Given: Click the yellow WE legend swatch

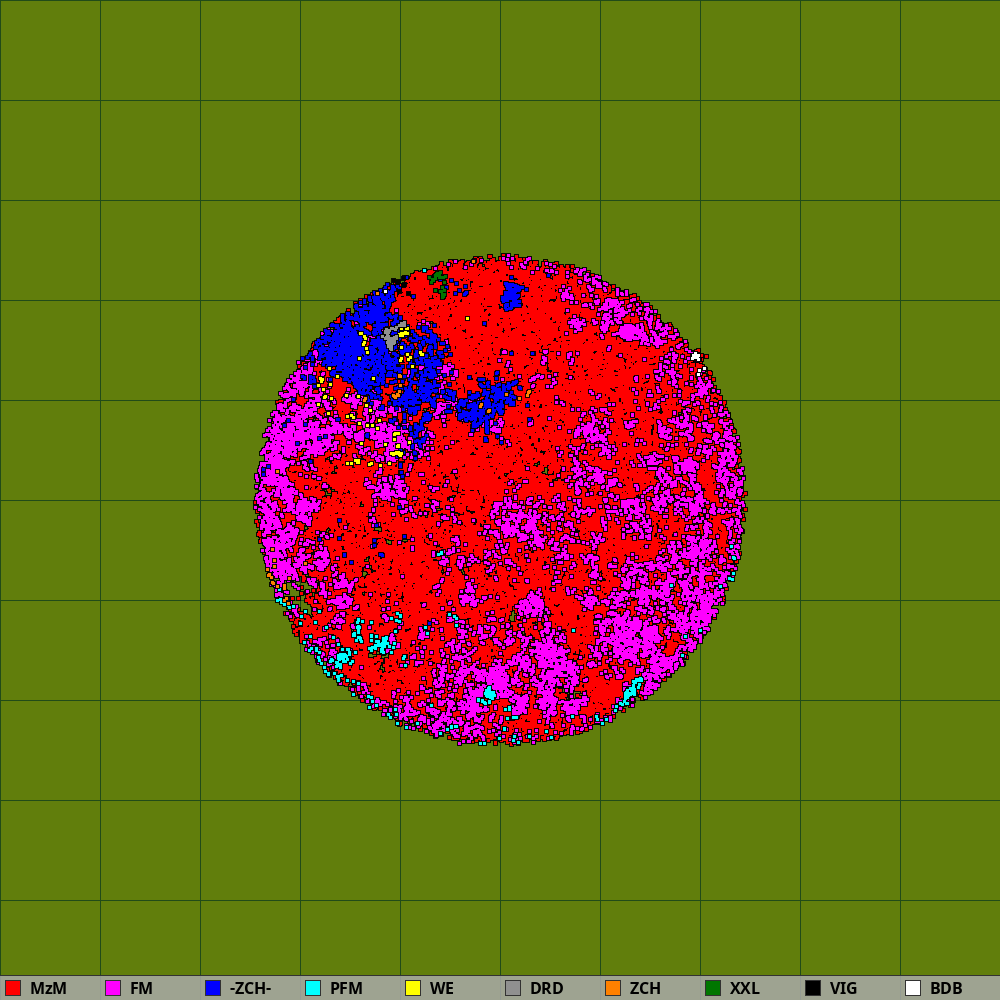Looking at the screenshot, I should coord(413,988).
